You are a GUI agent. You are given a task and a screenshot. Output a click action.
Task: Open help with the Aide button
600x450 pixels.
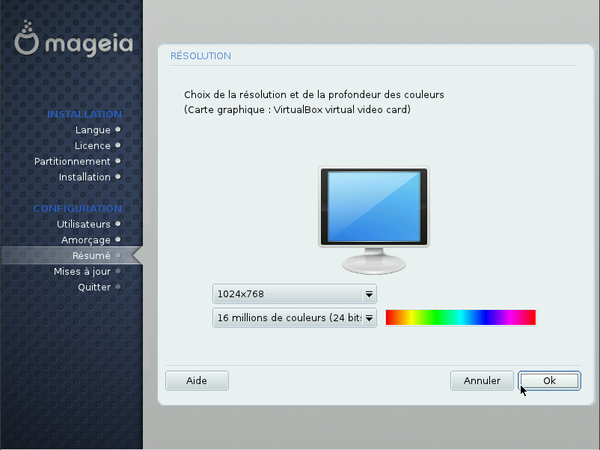point(197,381)
